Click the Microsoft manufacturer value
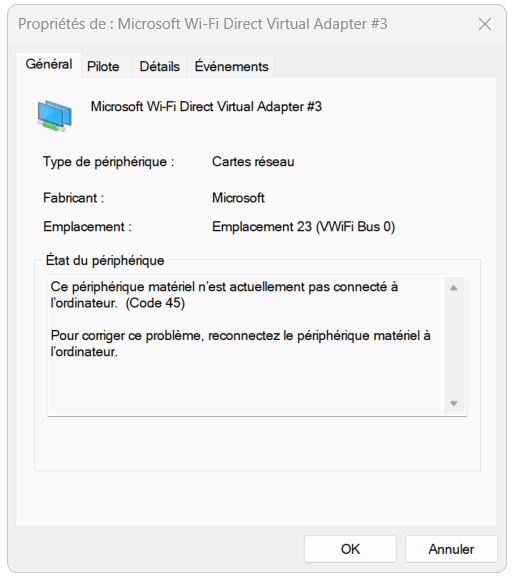Viewport: 512px width, 580px height. (238, 198)
